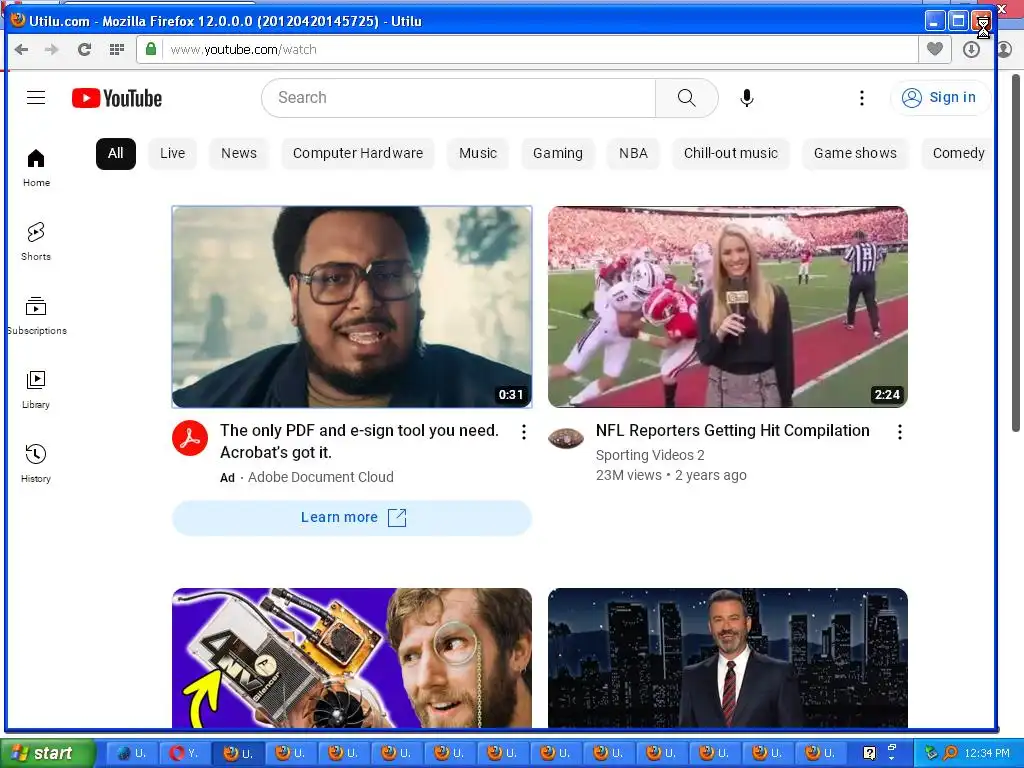Select the All filter chip
The height and width of the screenshot is (768, 1024).
tap(116, 153)
